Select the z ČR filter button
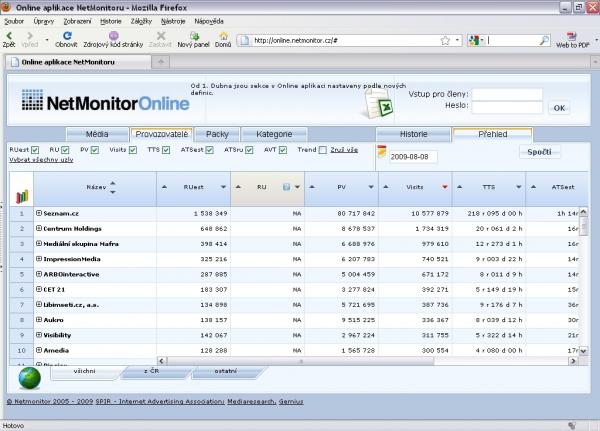Image resolution: width=600 pixels, height=431 pixels. click(x=155, y=372)
